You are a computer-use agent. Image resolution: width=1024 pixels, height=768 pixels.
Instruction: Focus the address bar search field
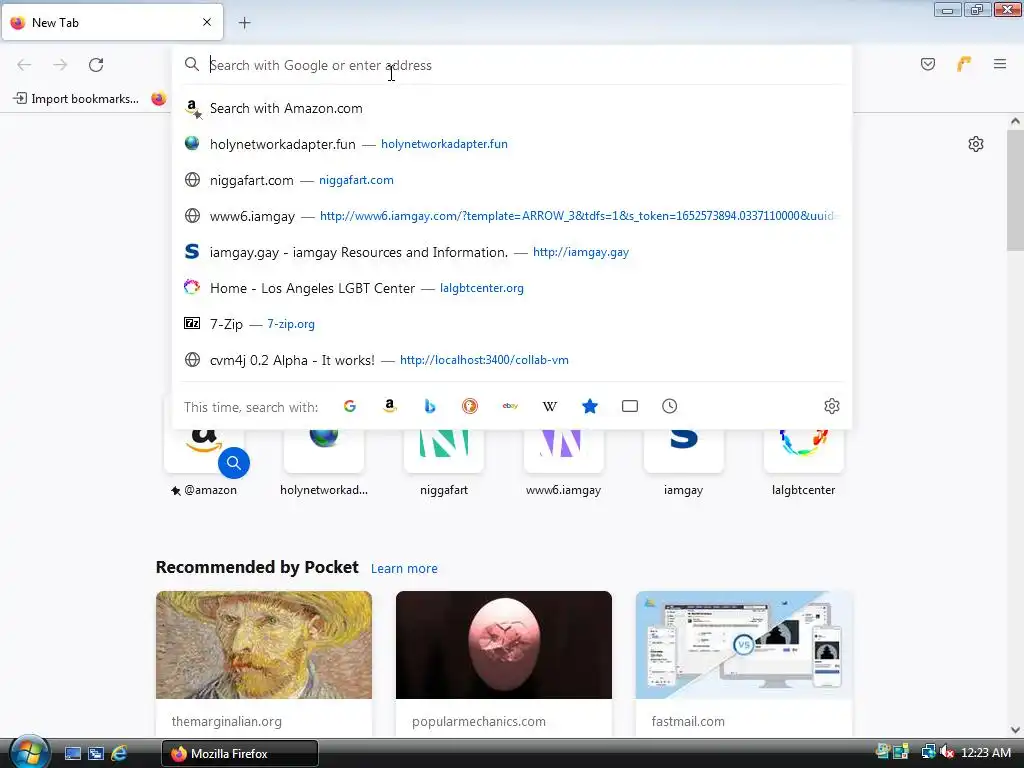click(512, 65)
